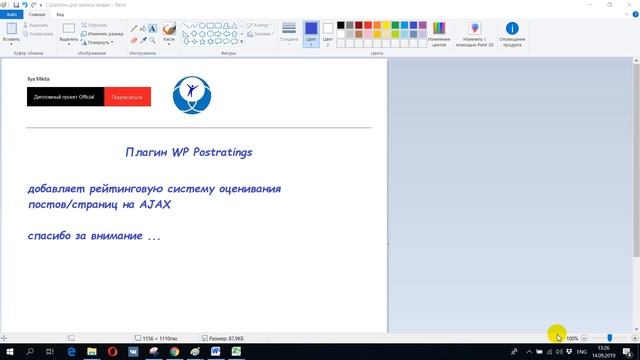Collapse the ribbon with the chevron

[627, 14]
